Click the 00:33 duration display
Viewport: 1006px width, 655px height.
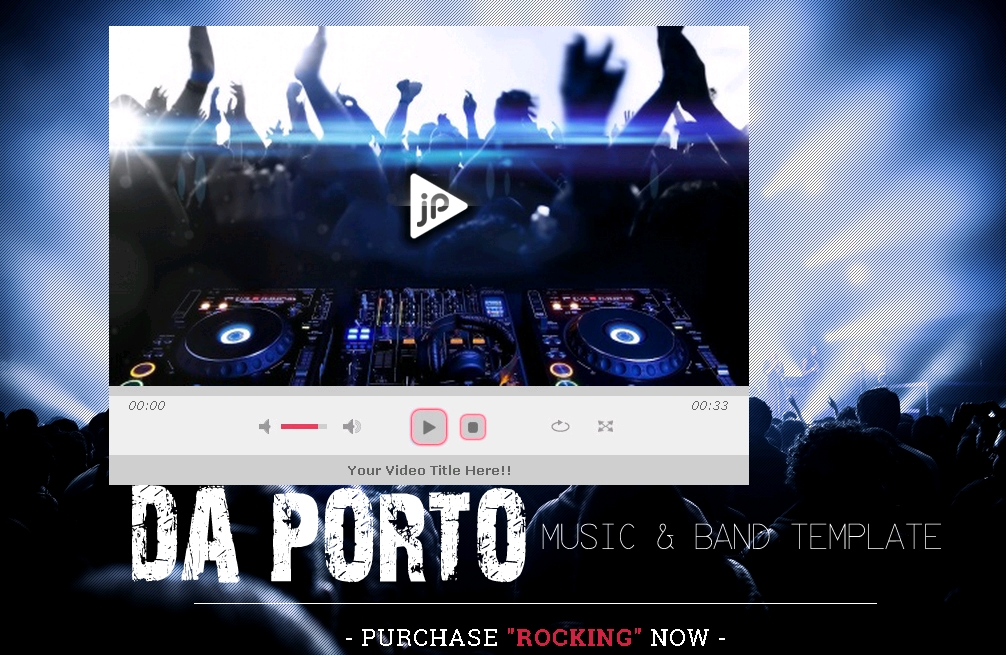[x=709, y=406]
